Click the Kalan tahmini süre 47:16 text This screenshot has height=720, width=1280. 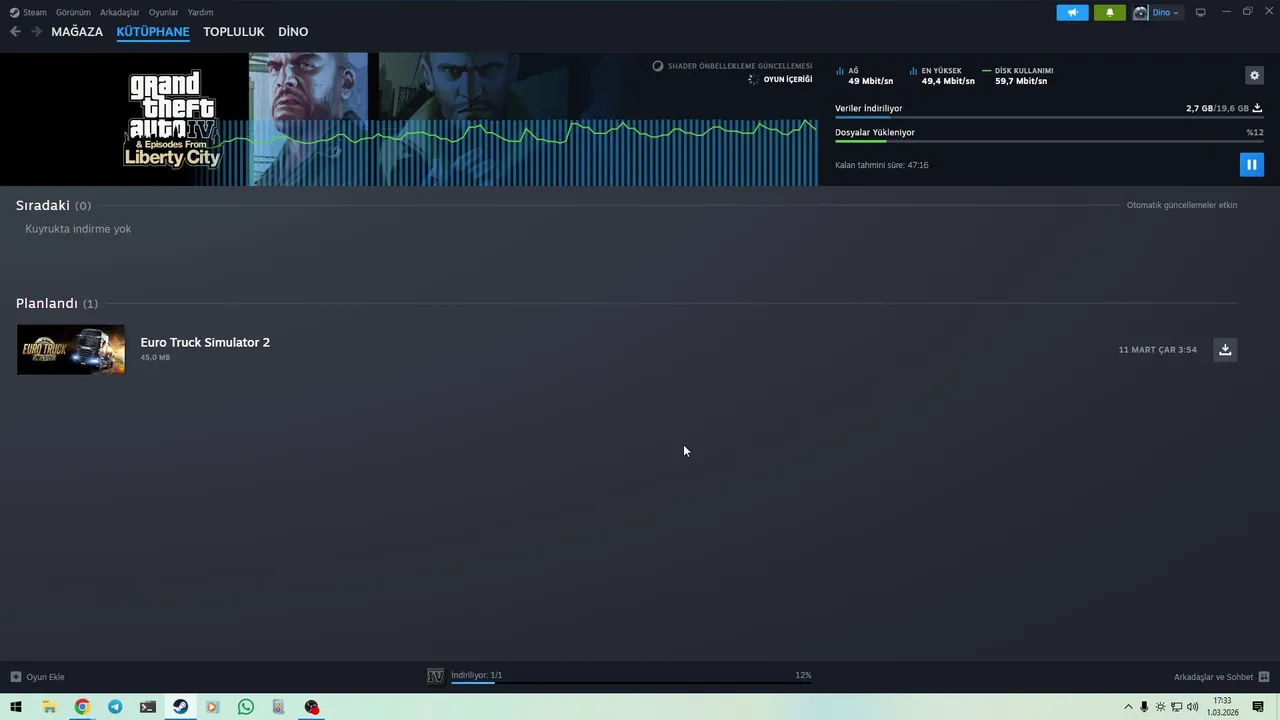coord(882,165)
